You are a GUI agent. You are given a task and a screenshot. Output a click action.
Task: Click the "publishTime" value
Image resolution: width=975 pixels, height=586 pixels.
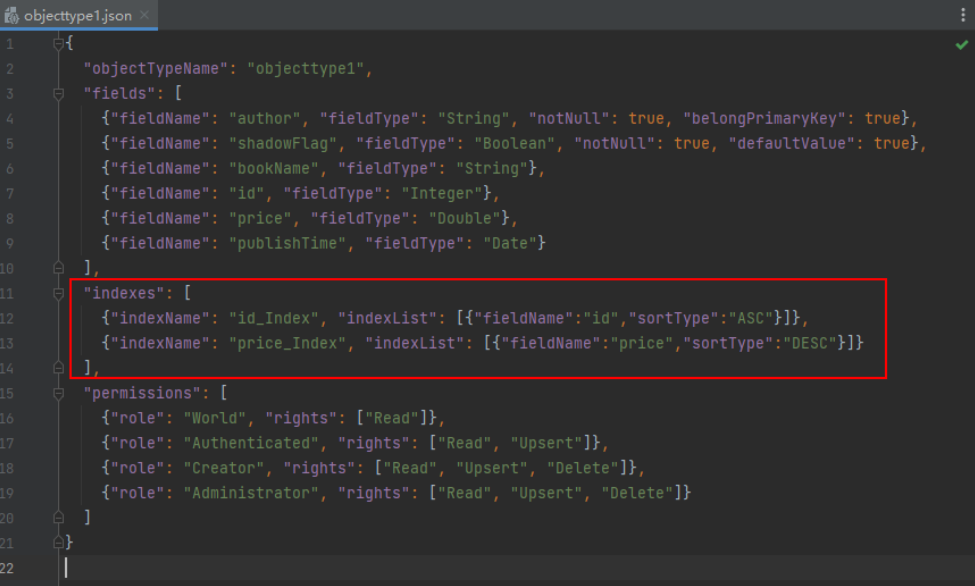point(287,243)
